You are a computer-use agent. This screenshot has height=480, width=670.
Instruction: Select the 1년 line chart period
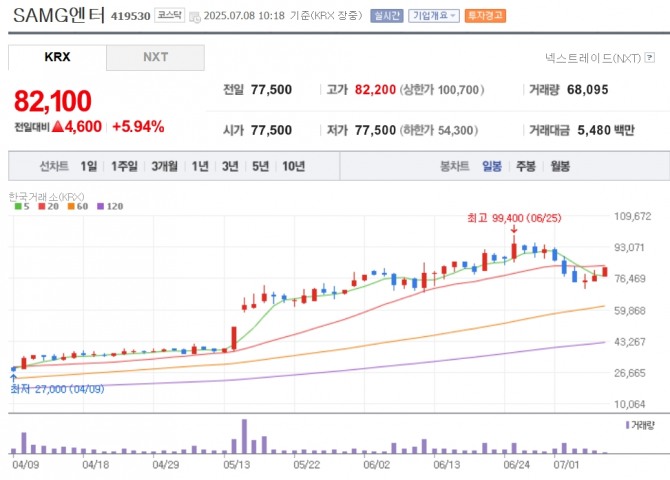(x=200, y=166)
